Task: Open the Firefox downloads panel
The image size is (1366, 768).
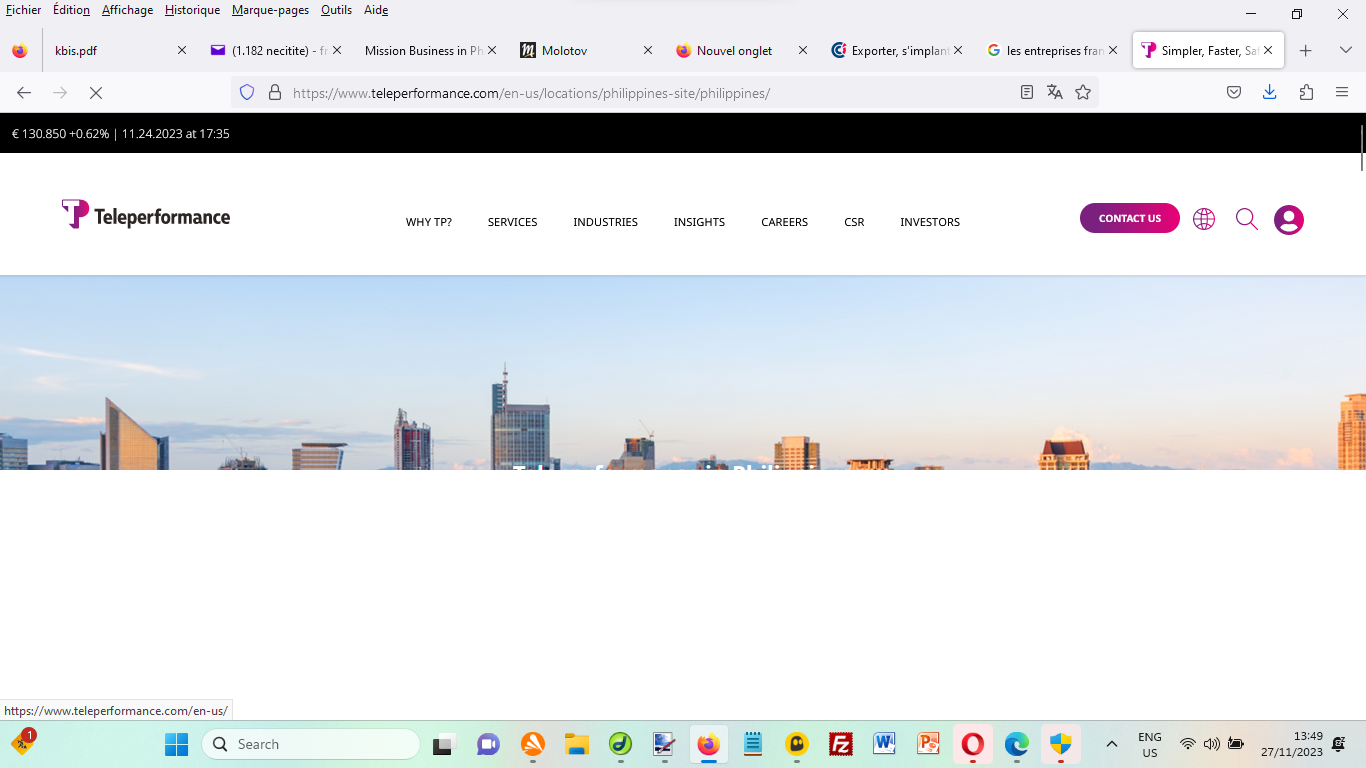Action: pos(1269,92)
